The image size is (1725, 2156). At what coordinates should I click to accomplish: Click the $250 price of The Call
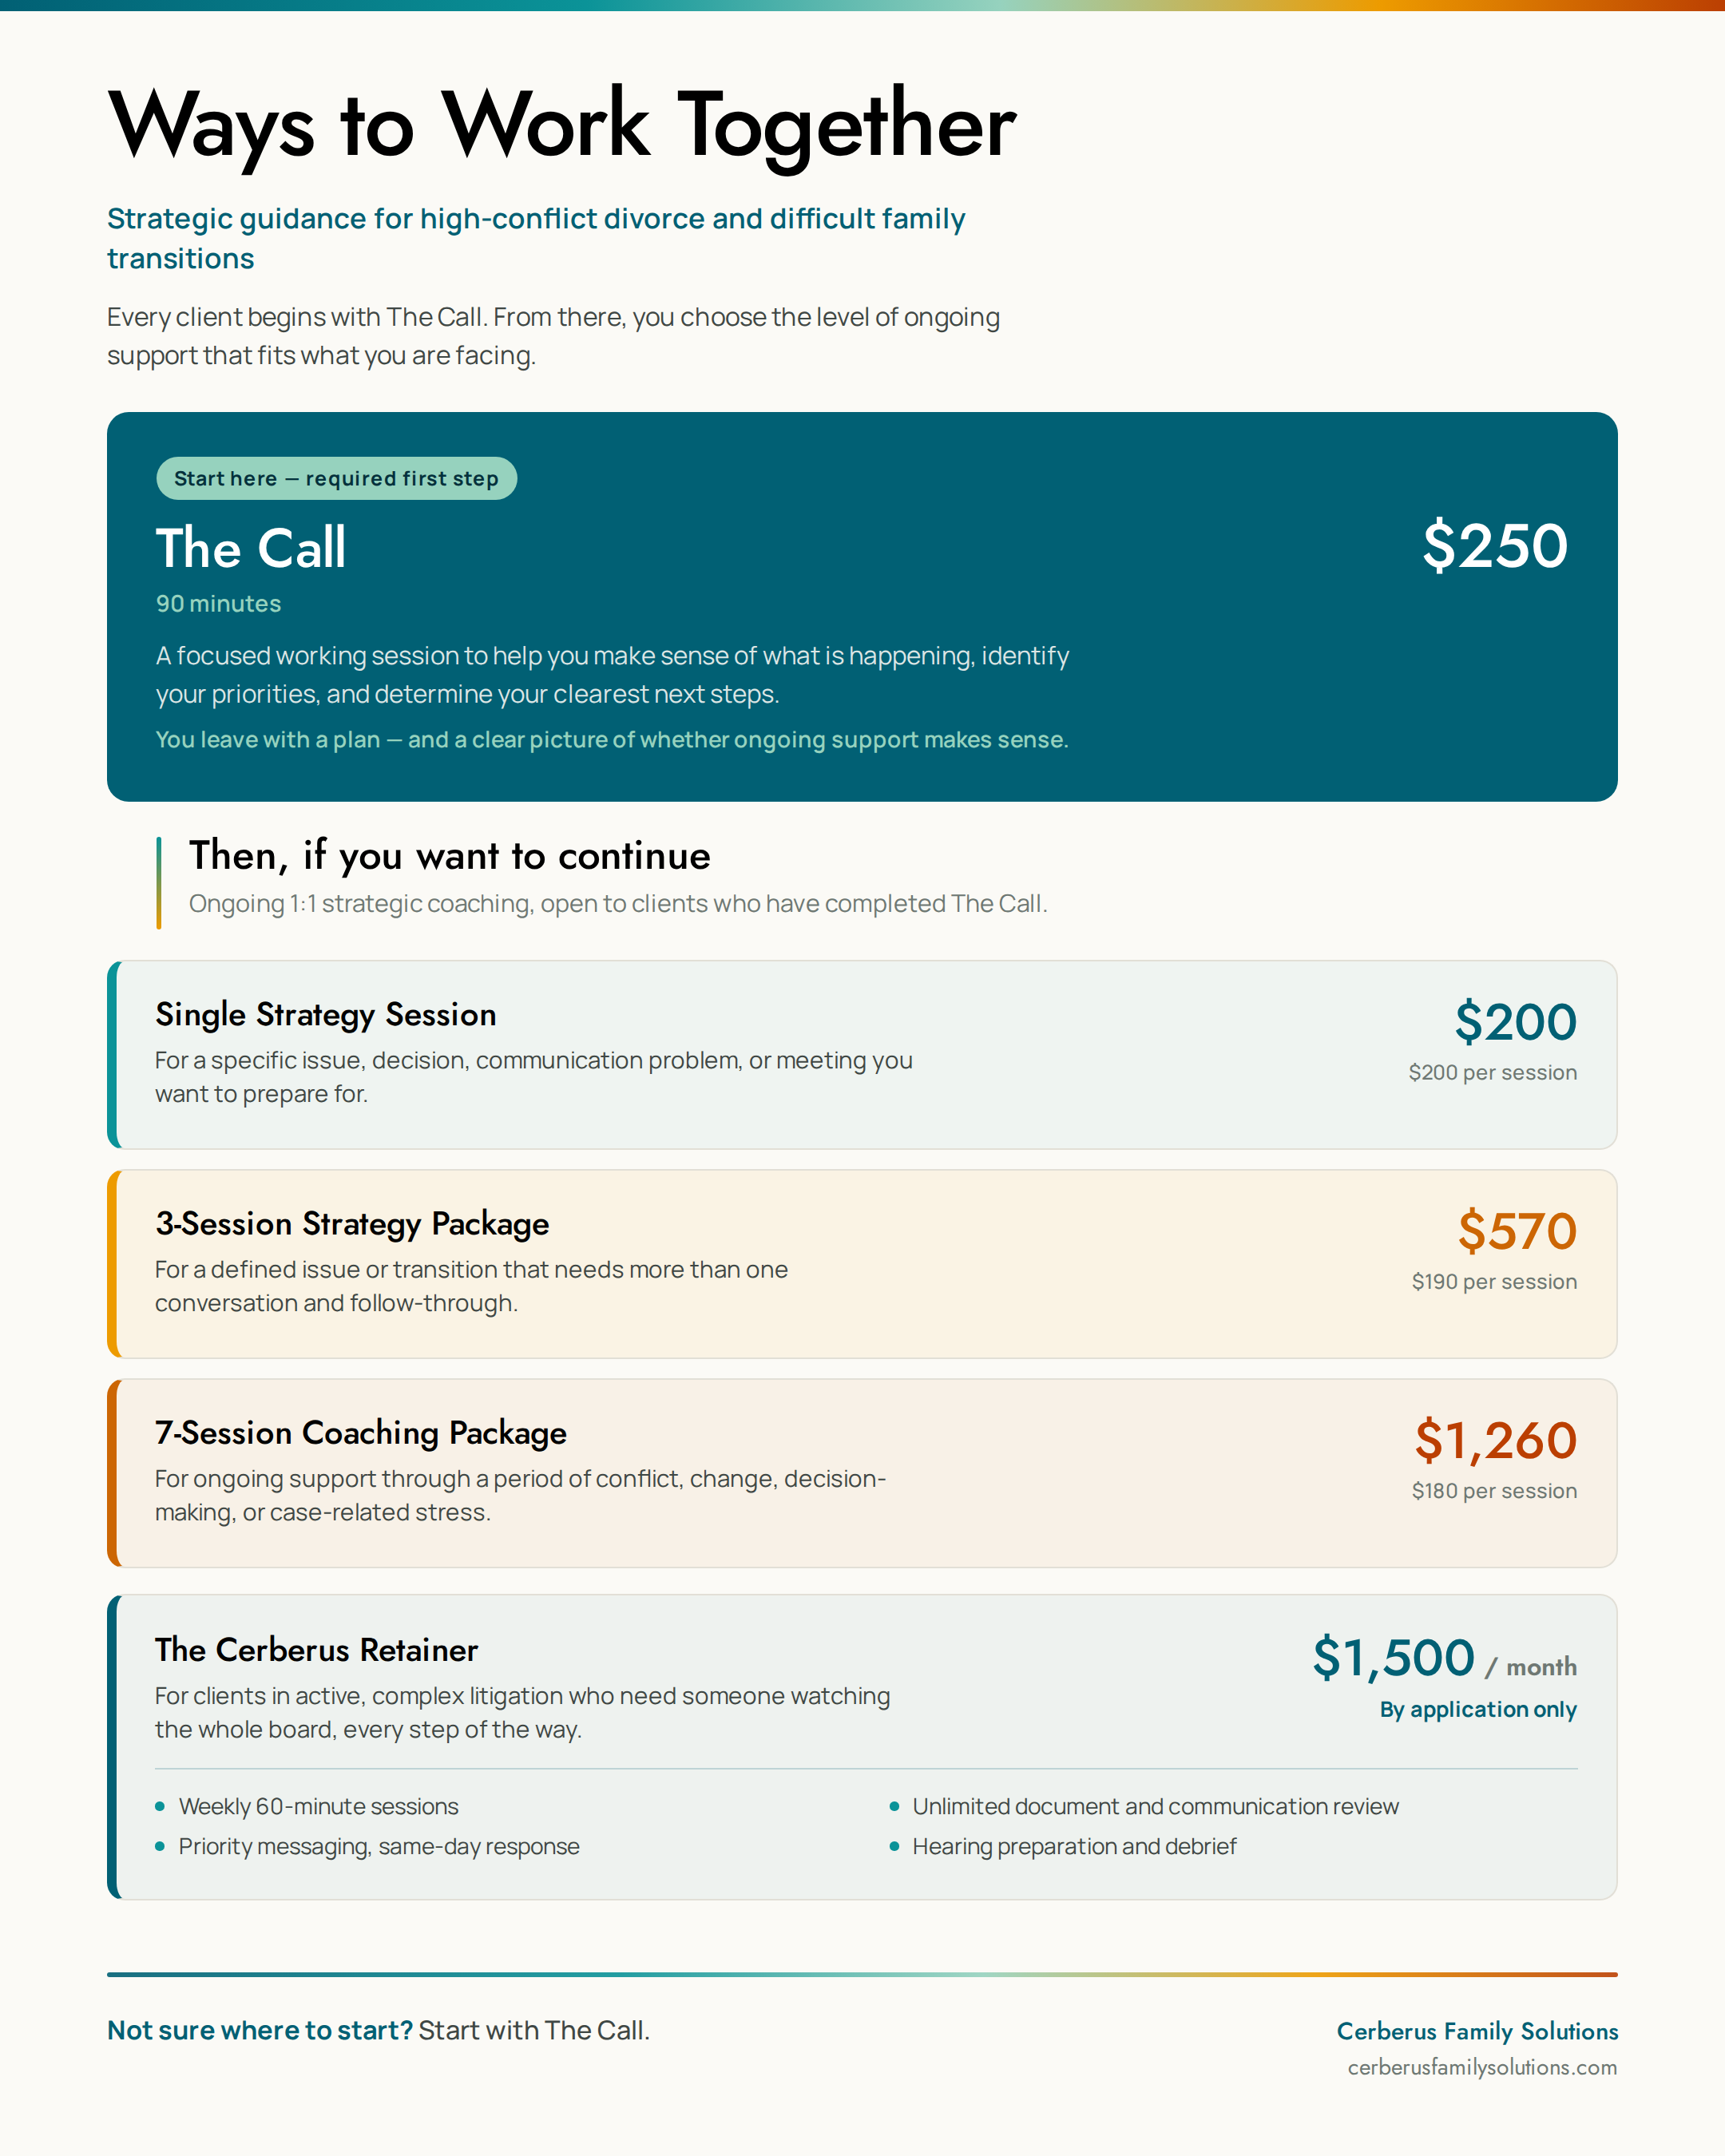pos(1495,545)
